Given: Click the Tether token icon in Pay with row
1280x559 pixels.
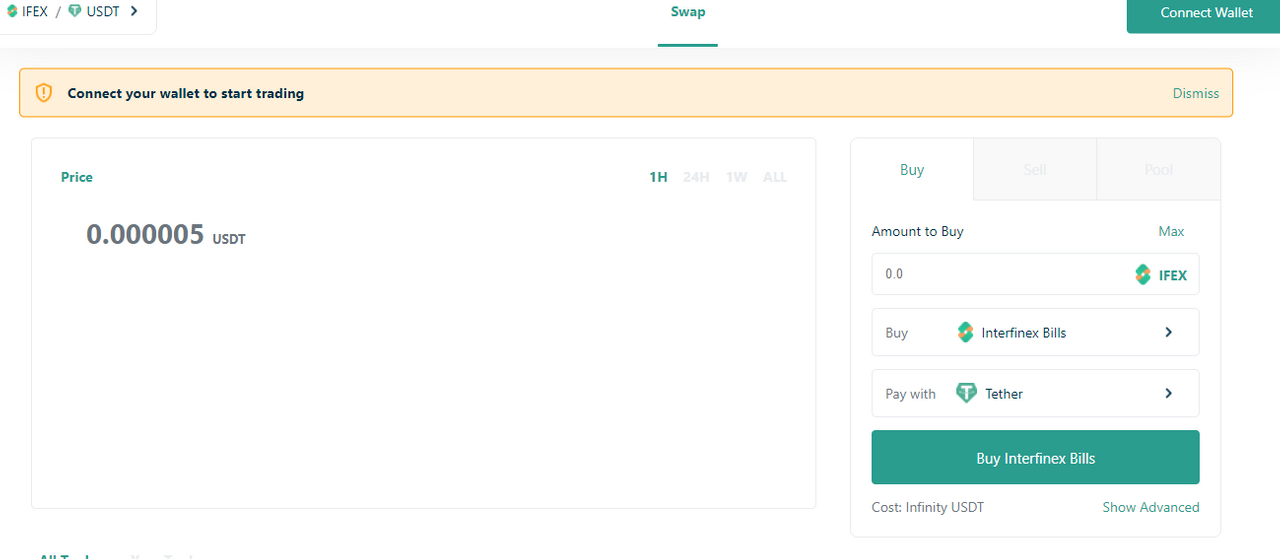Looking at the screenshot, I should pyautogui.click(x=966, y=393).
